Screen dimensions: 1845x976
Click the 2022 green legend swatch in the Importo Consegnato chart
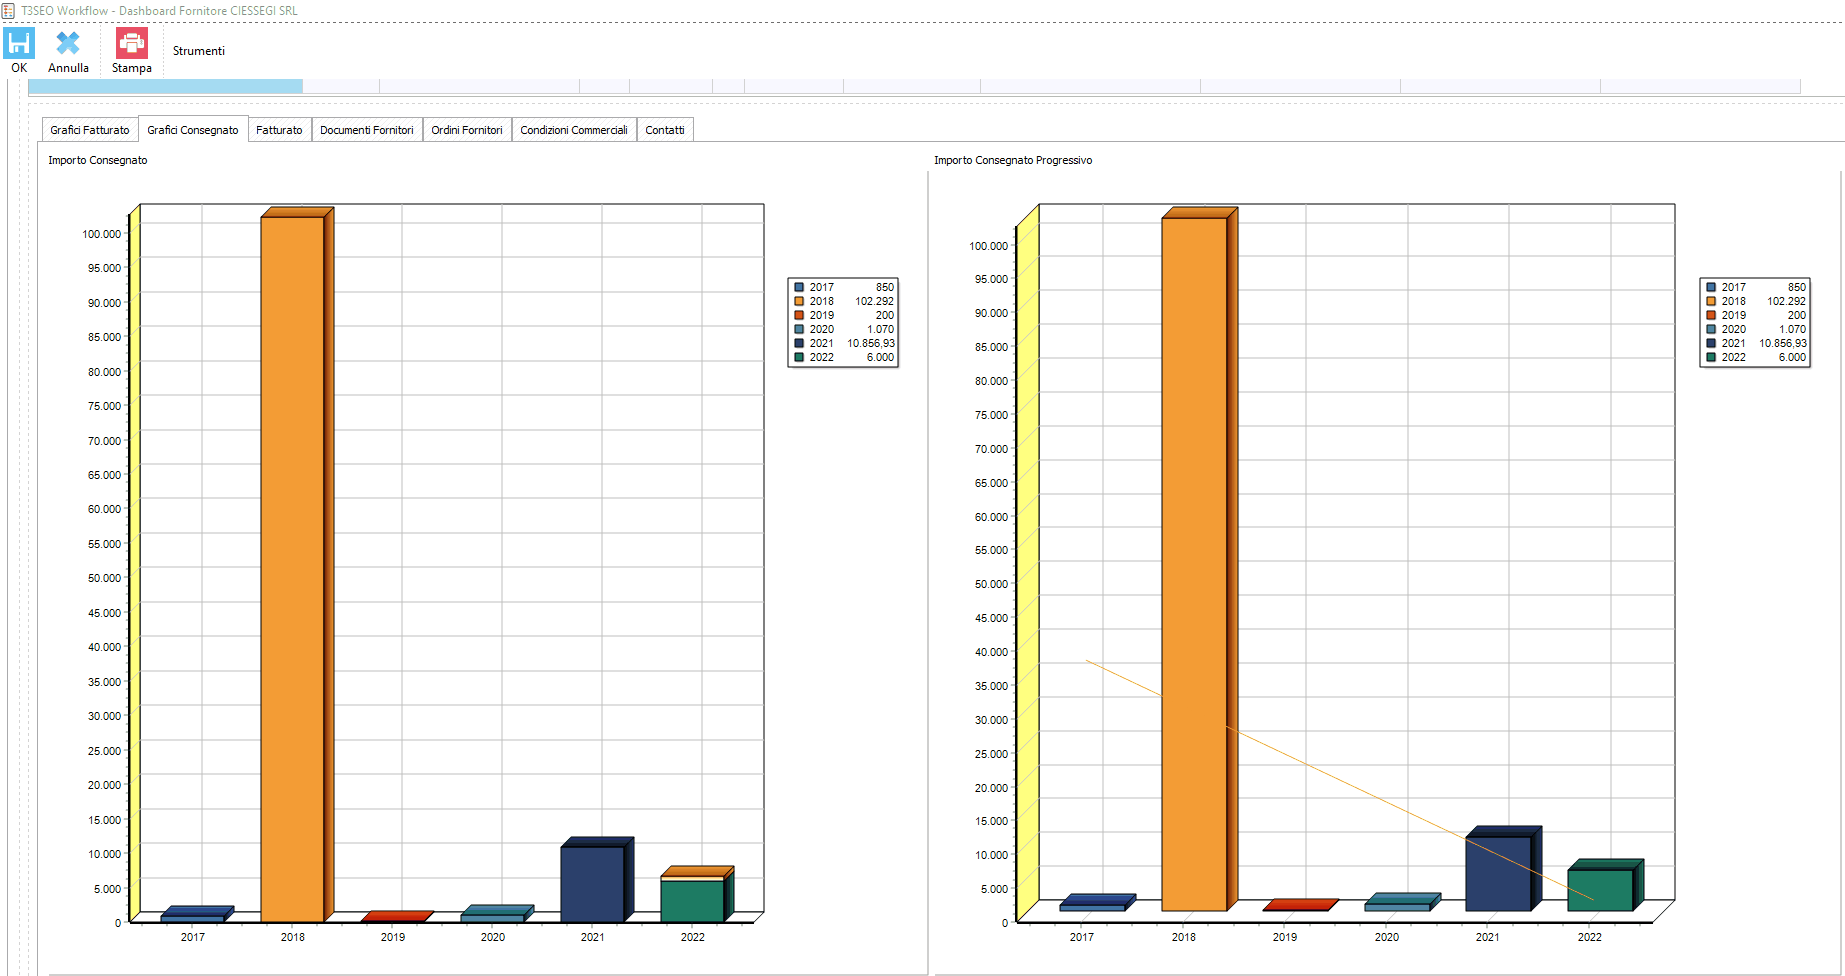(799, 357)
